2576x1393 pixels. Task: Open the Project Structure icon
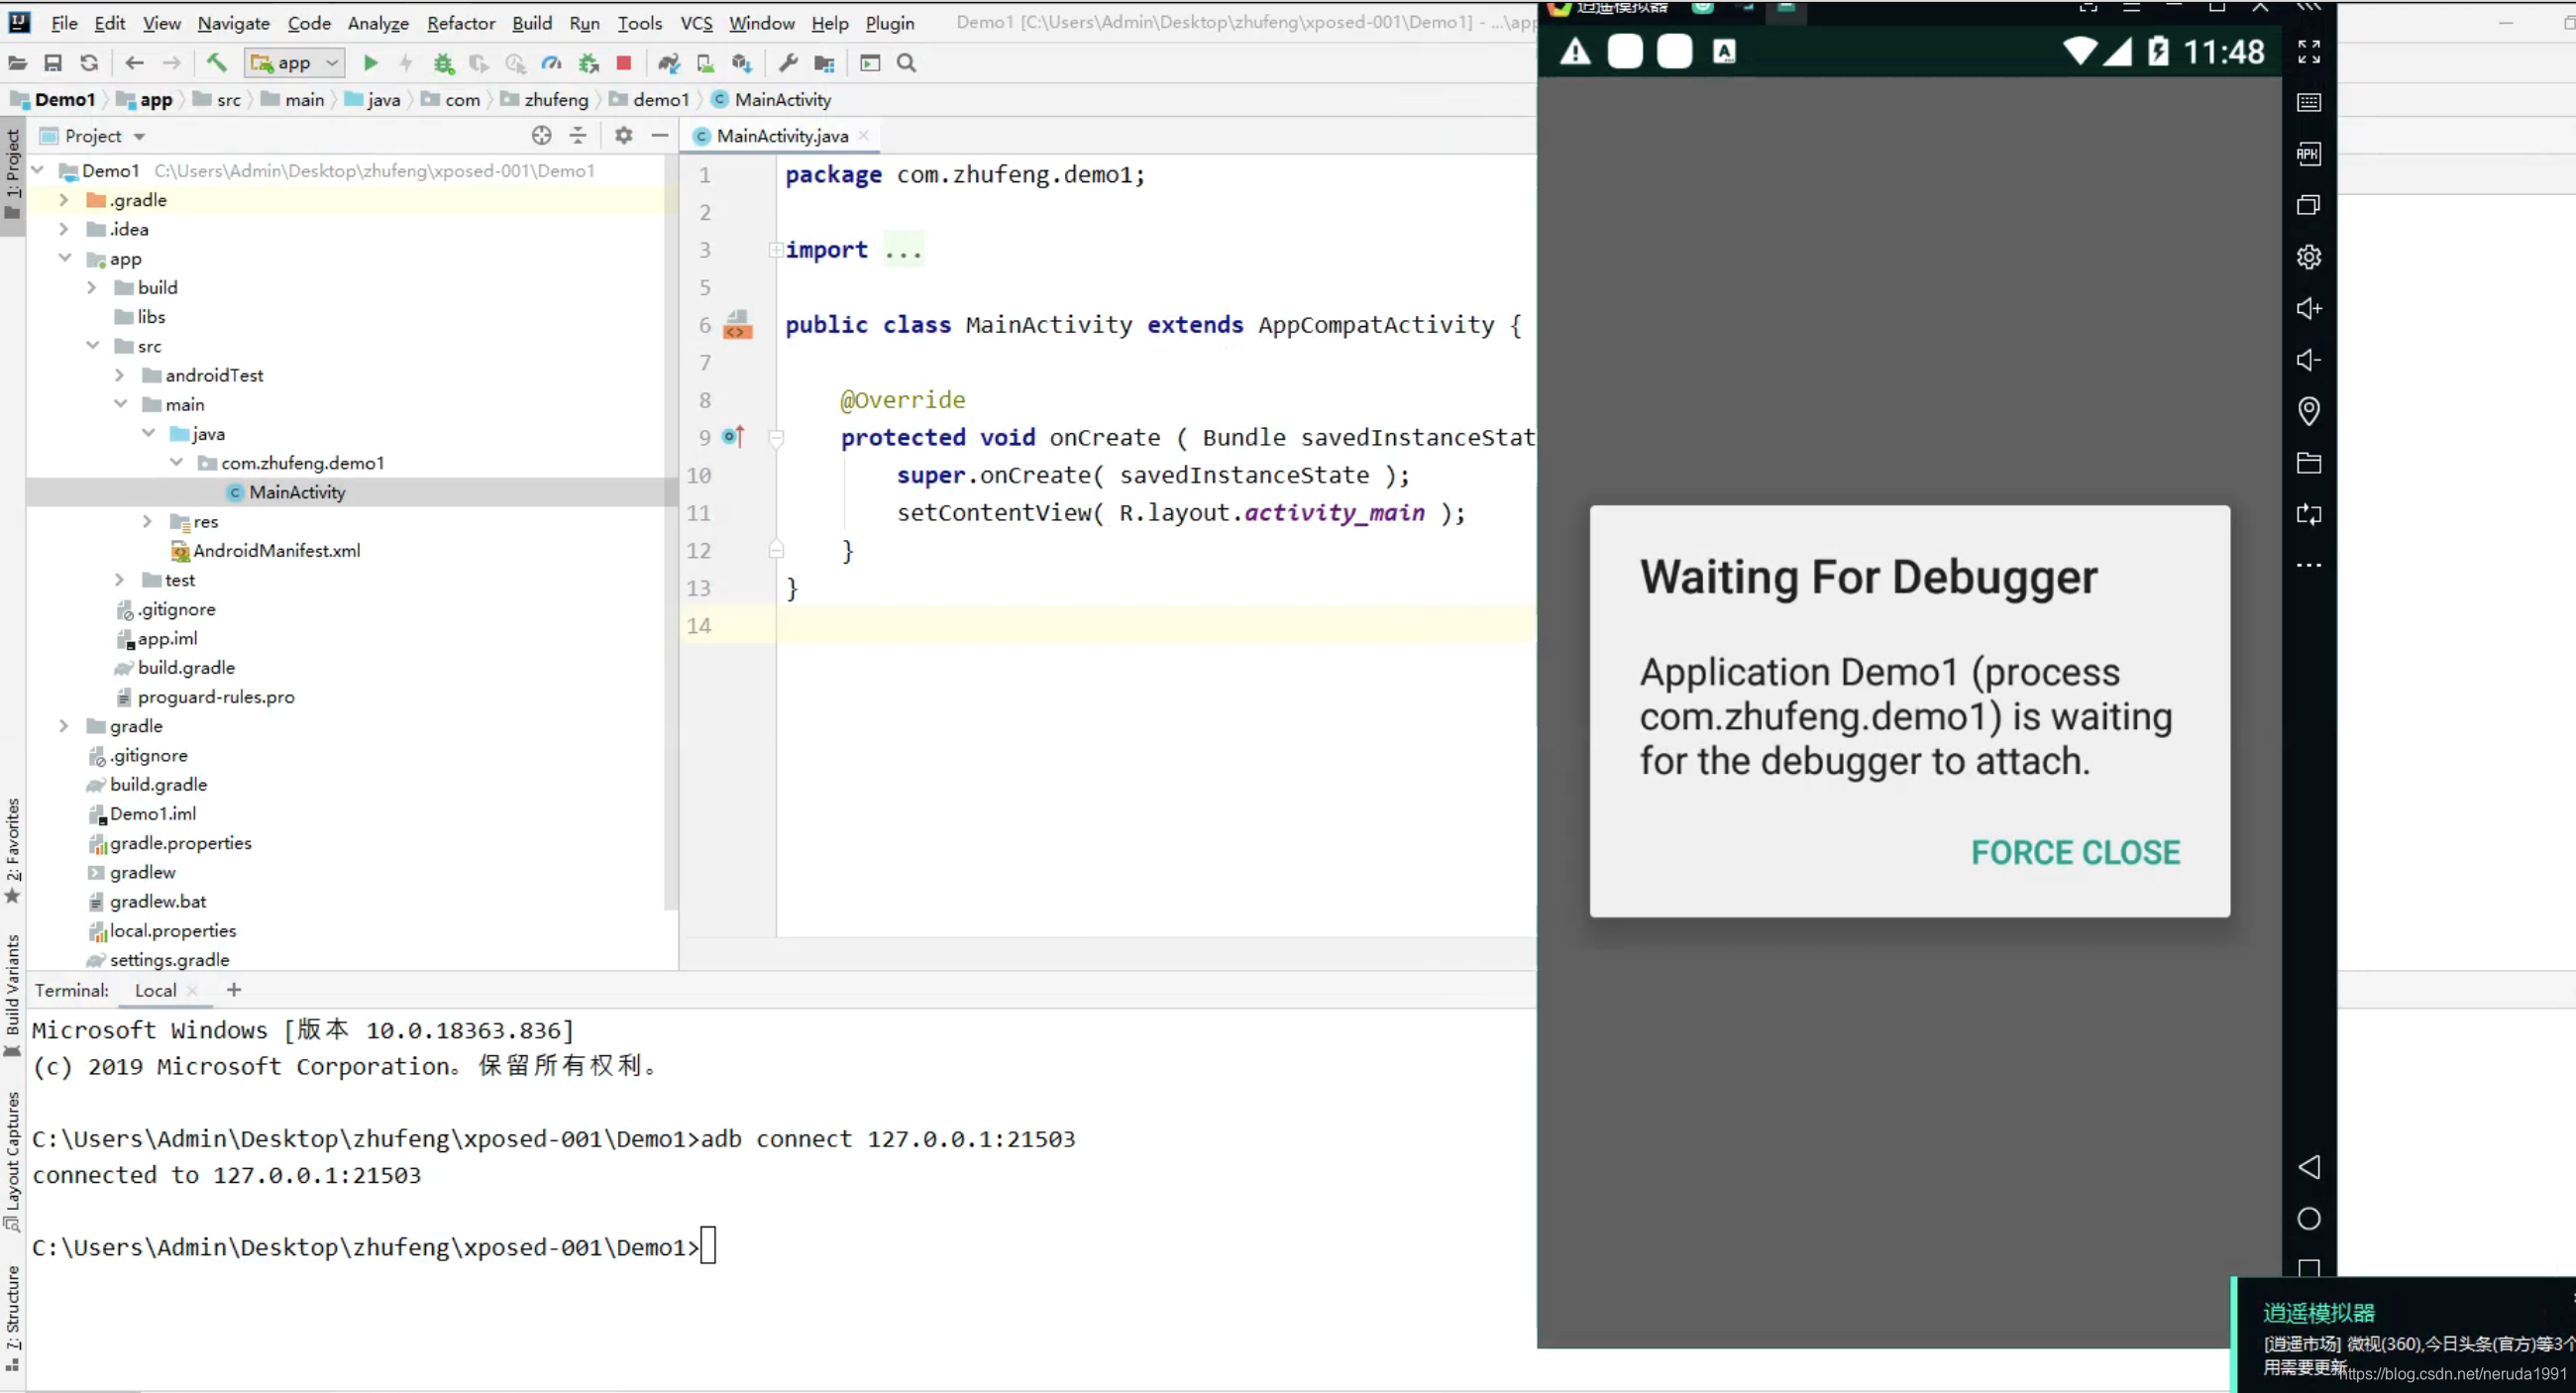824,63
